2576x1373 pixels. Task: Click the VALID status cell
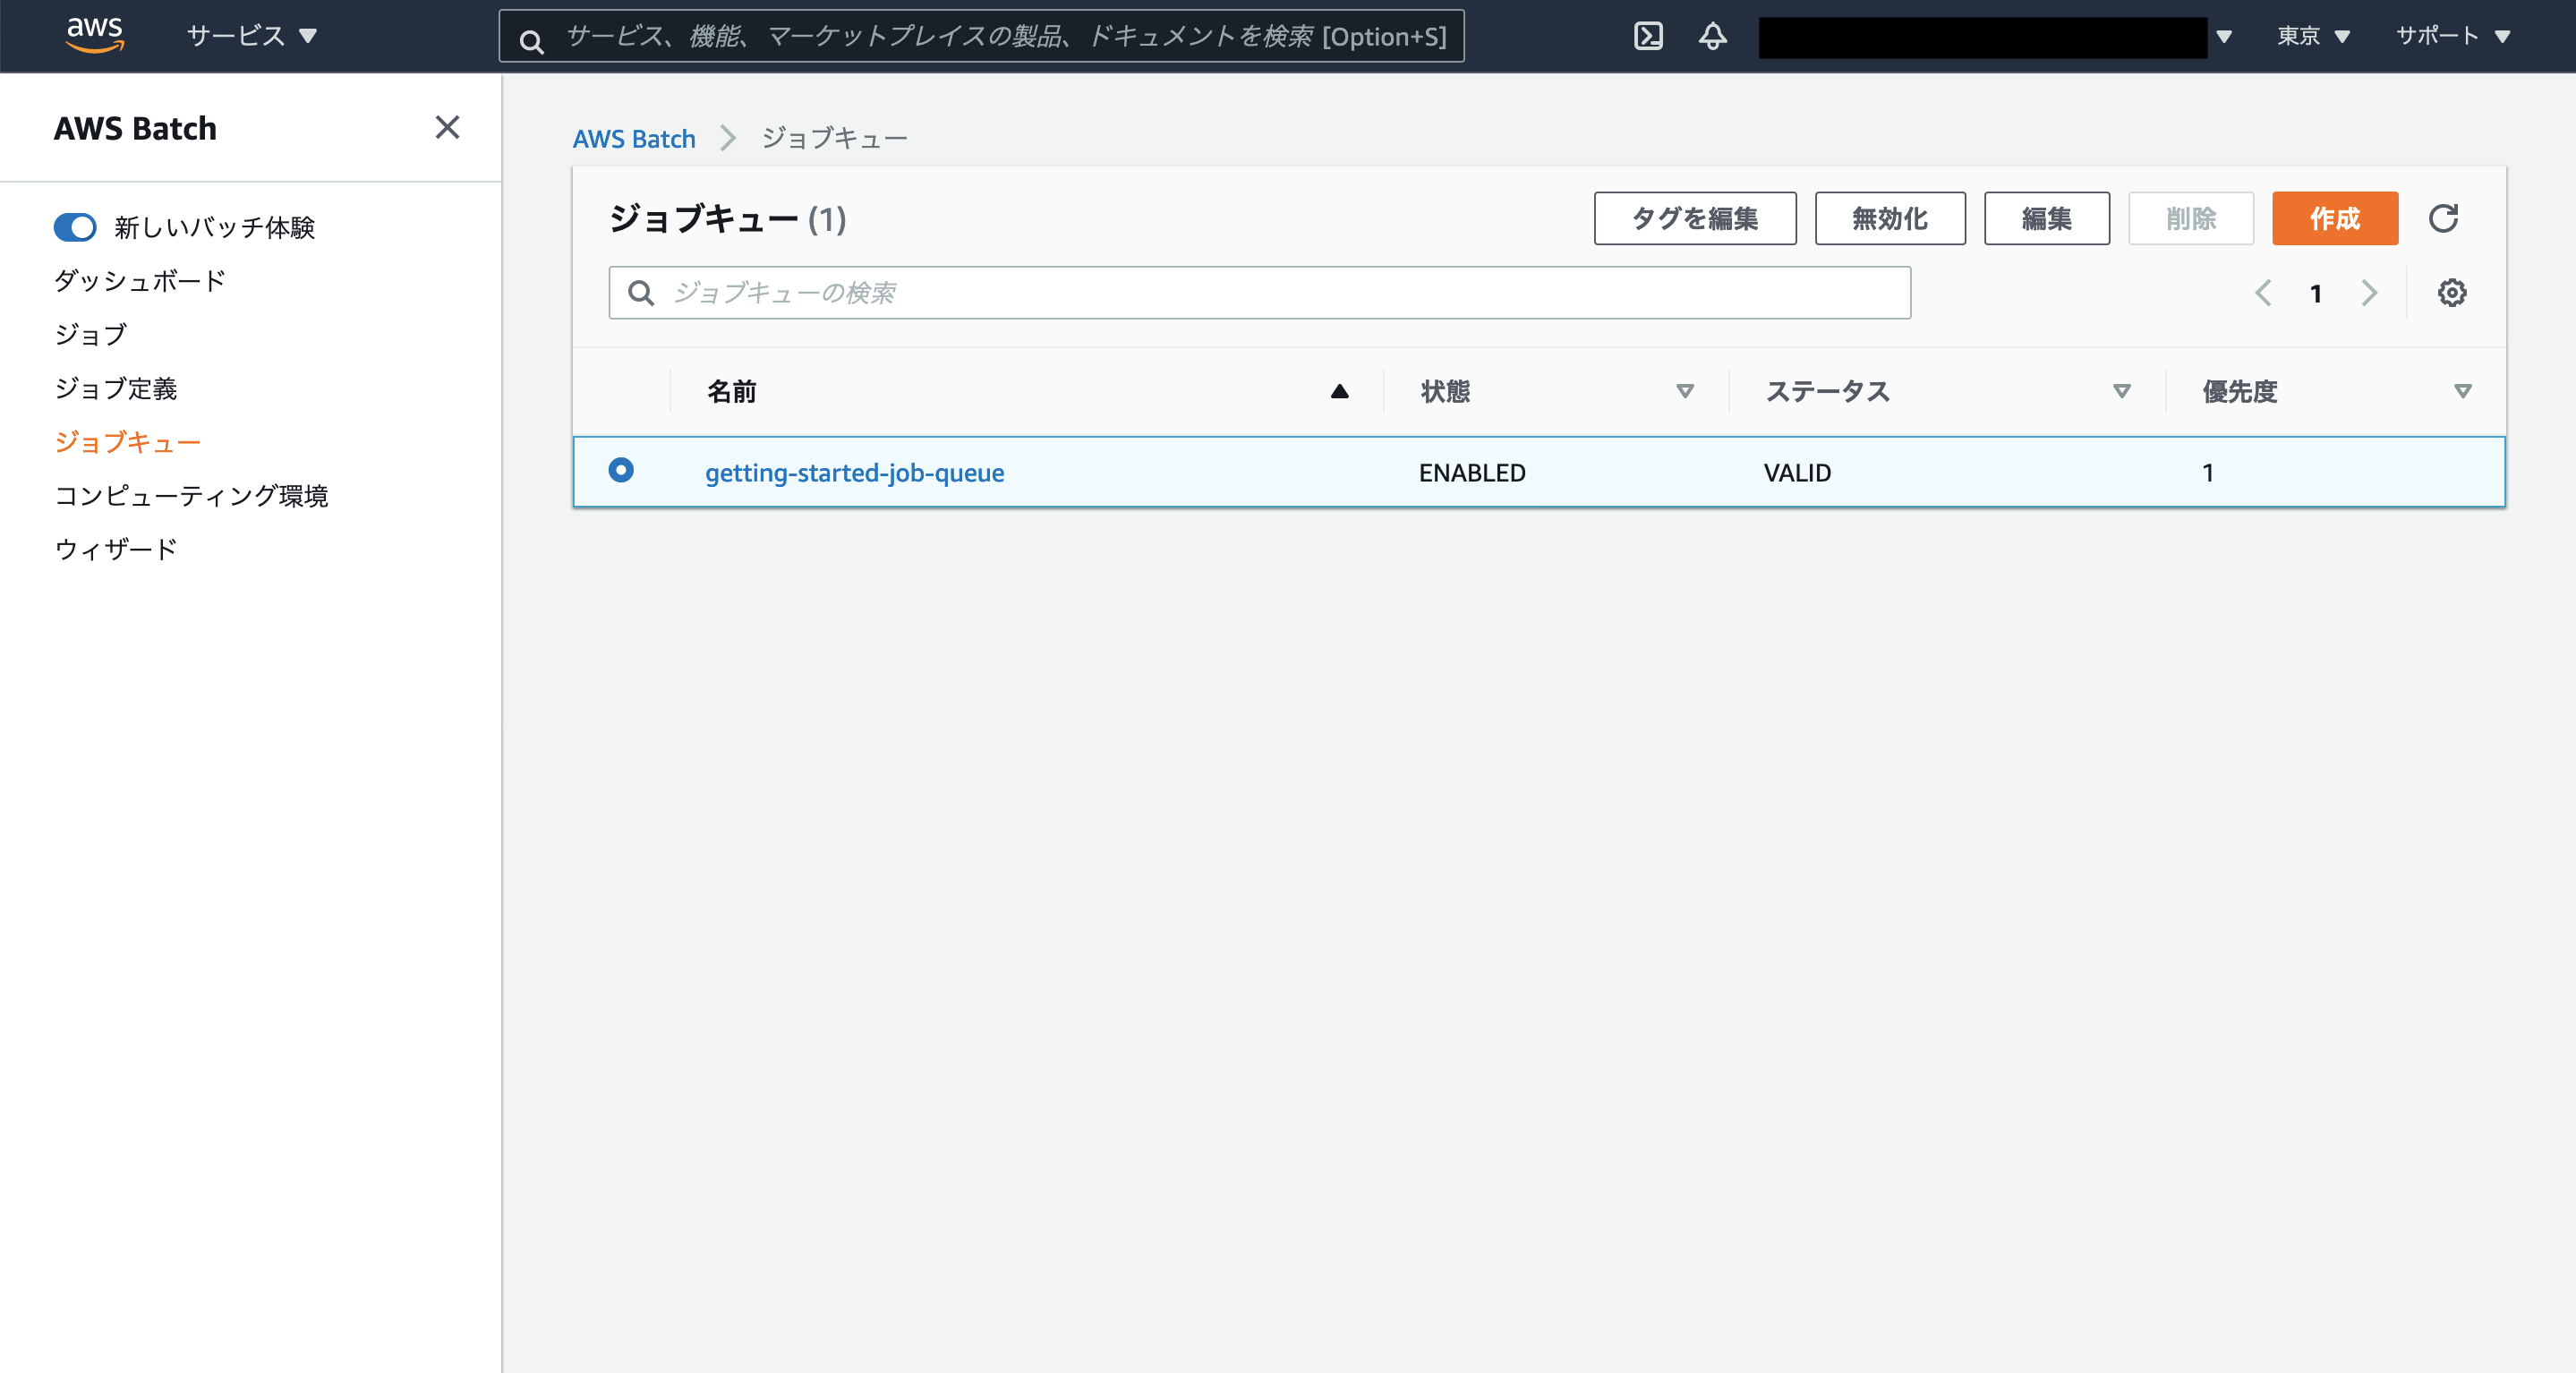(x=1797, y=472)
